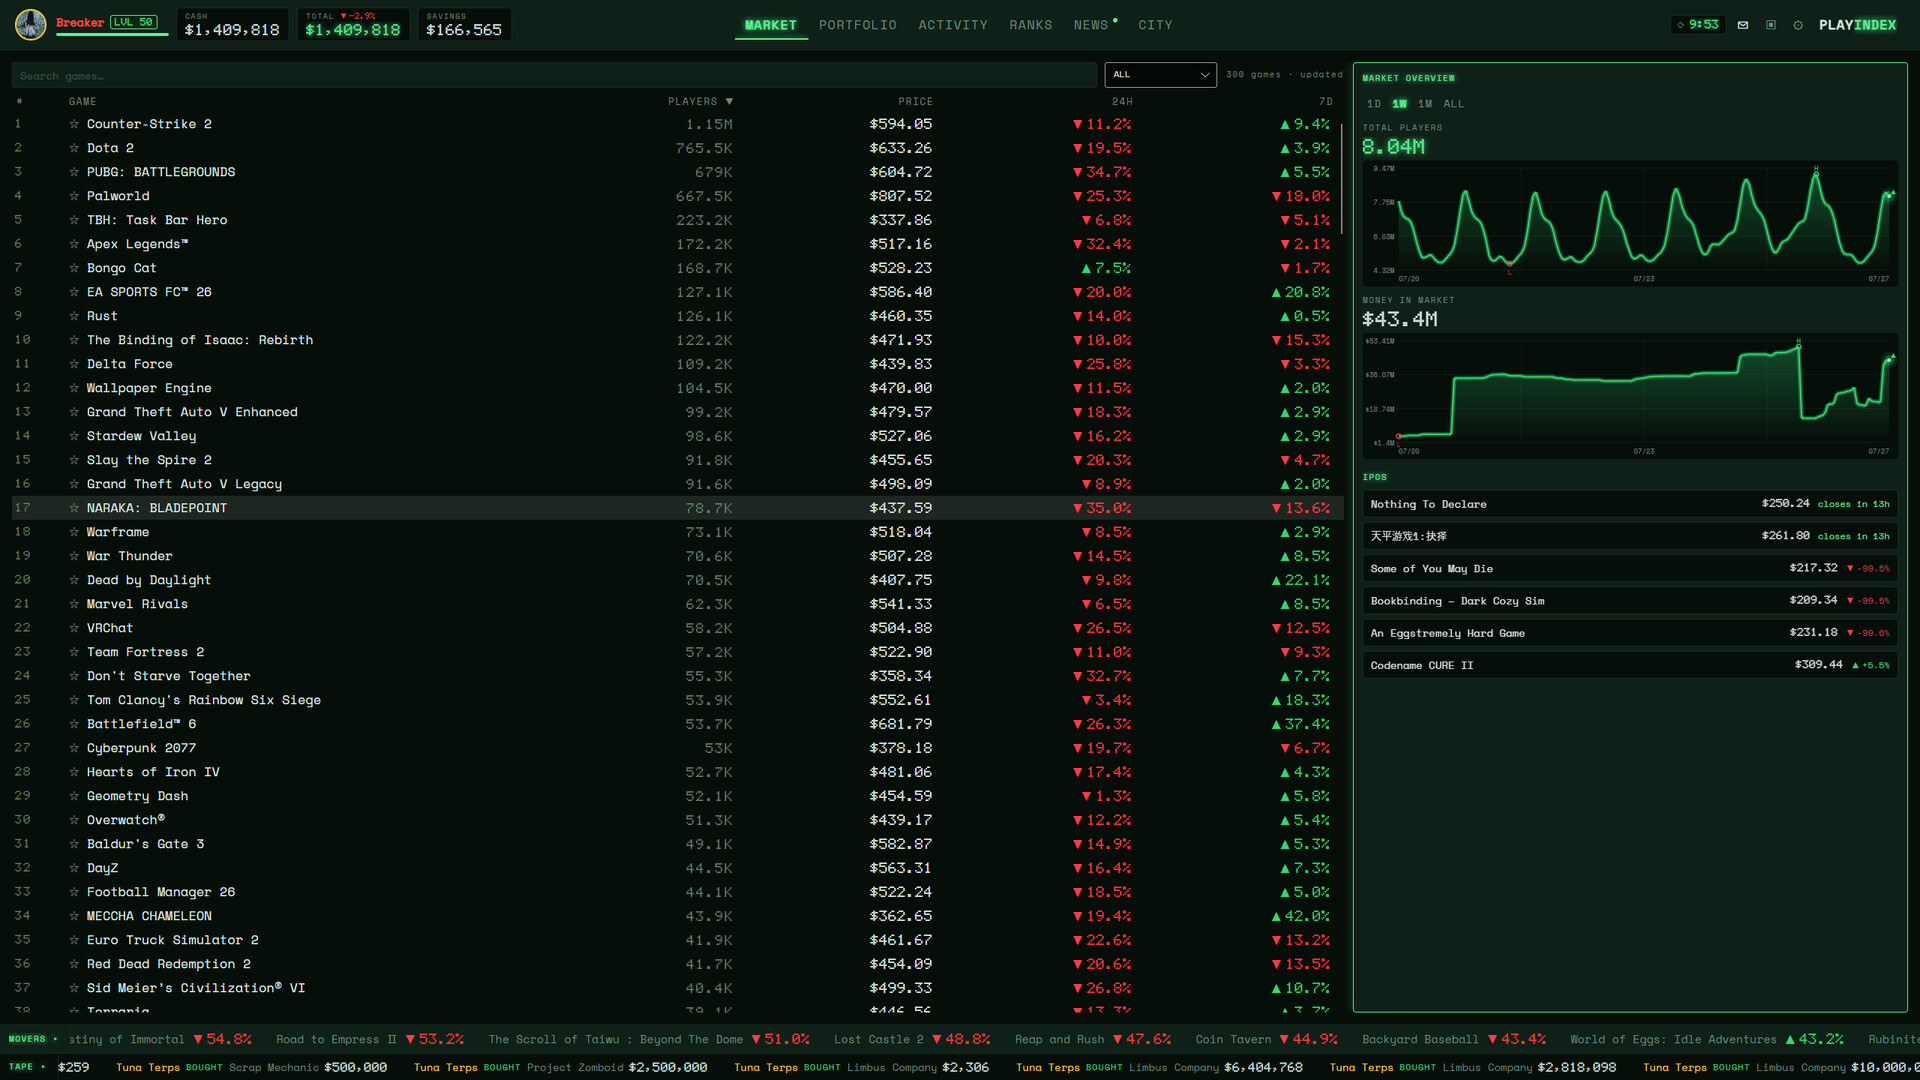1920x1080 pixels.
Task: Favorite Counter-Strike 2 with its star
Action: pyautogui.click(x=74, y=124)
